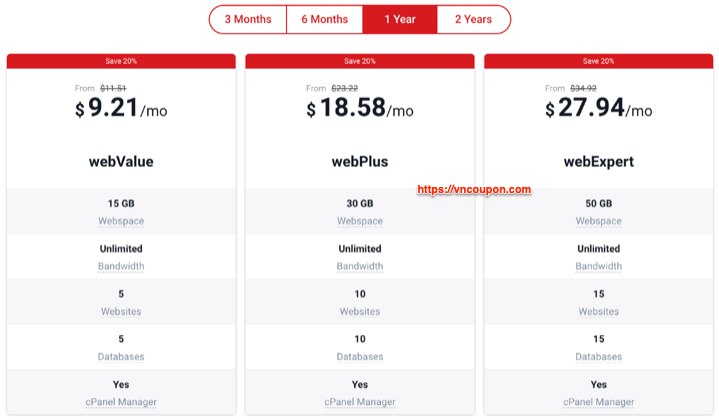Select the 3 Months billing tab
Viewport: 719px width, 420px height.
click(248, 19)
